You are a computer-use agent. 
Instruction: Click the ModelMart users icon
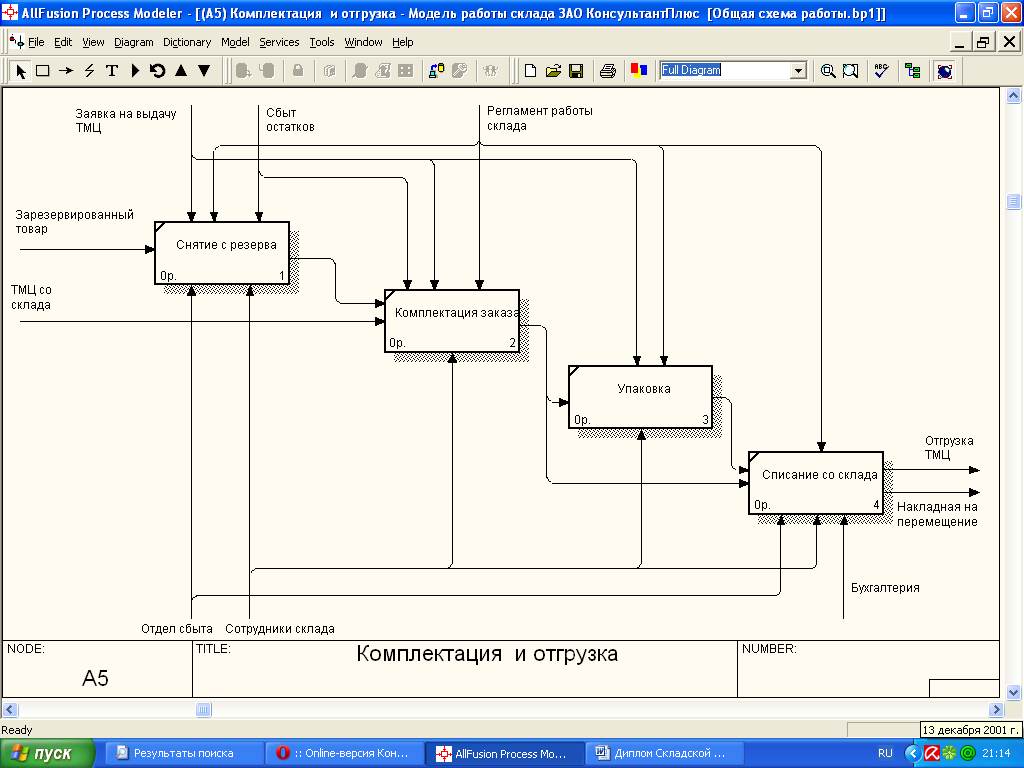coord(491,71)
